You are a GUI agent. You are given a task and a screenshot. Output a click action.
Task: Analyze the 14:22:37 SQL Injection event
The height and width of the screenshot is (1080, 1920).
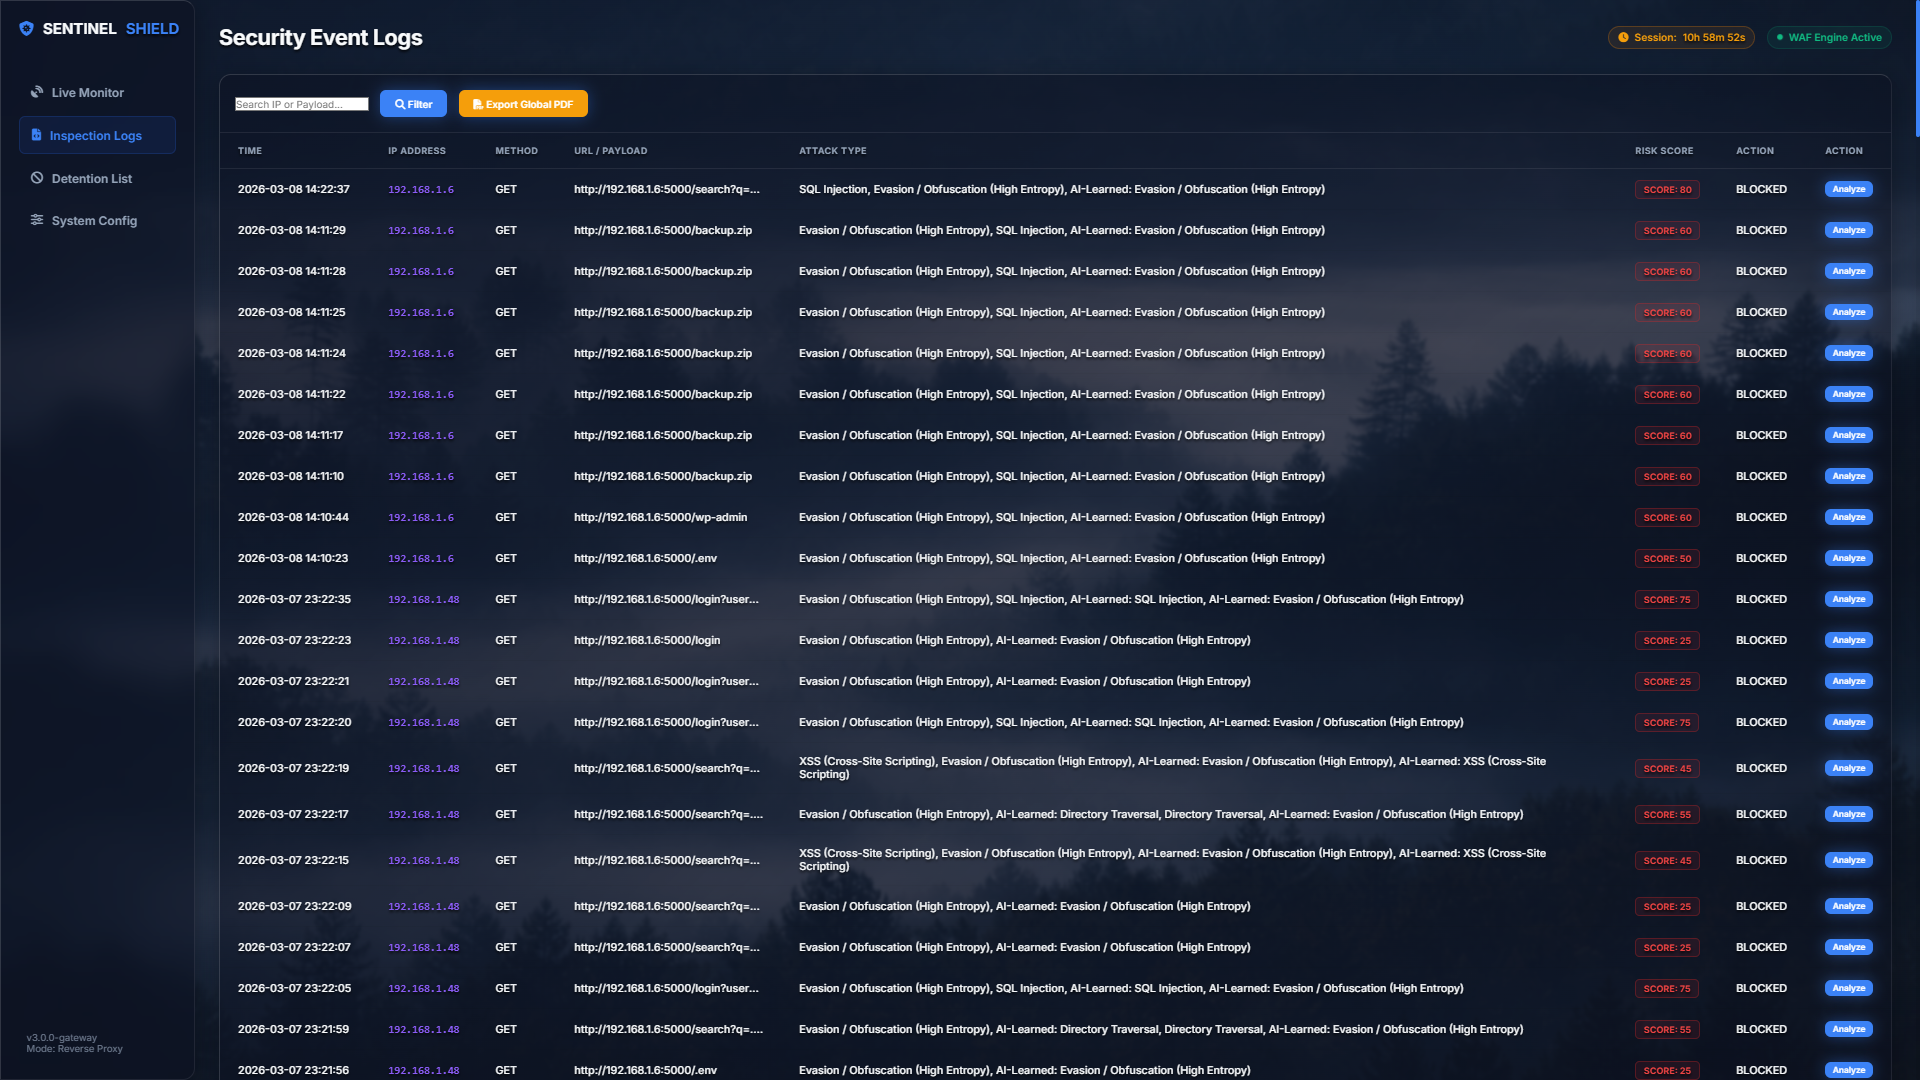(x=1848, y=189)
